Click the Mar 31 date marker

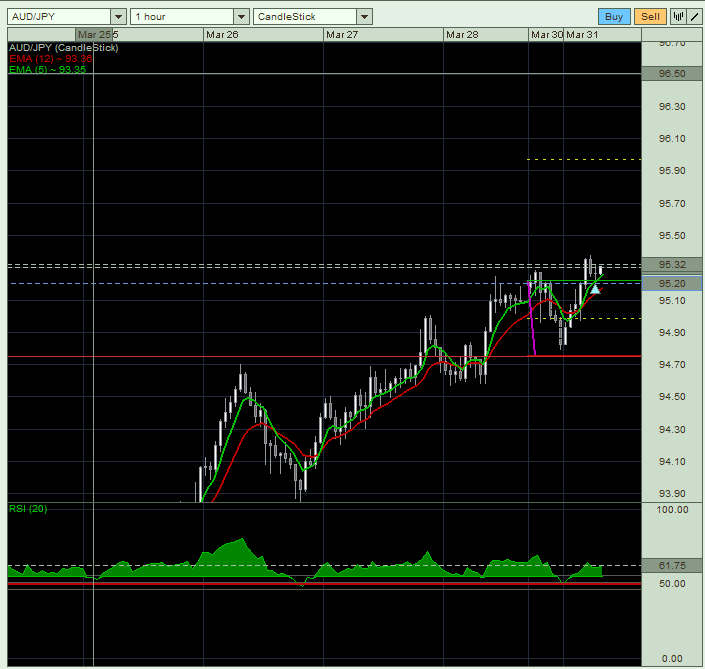pos(582,35)
